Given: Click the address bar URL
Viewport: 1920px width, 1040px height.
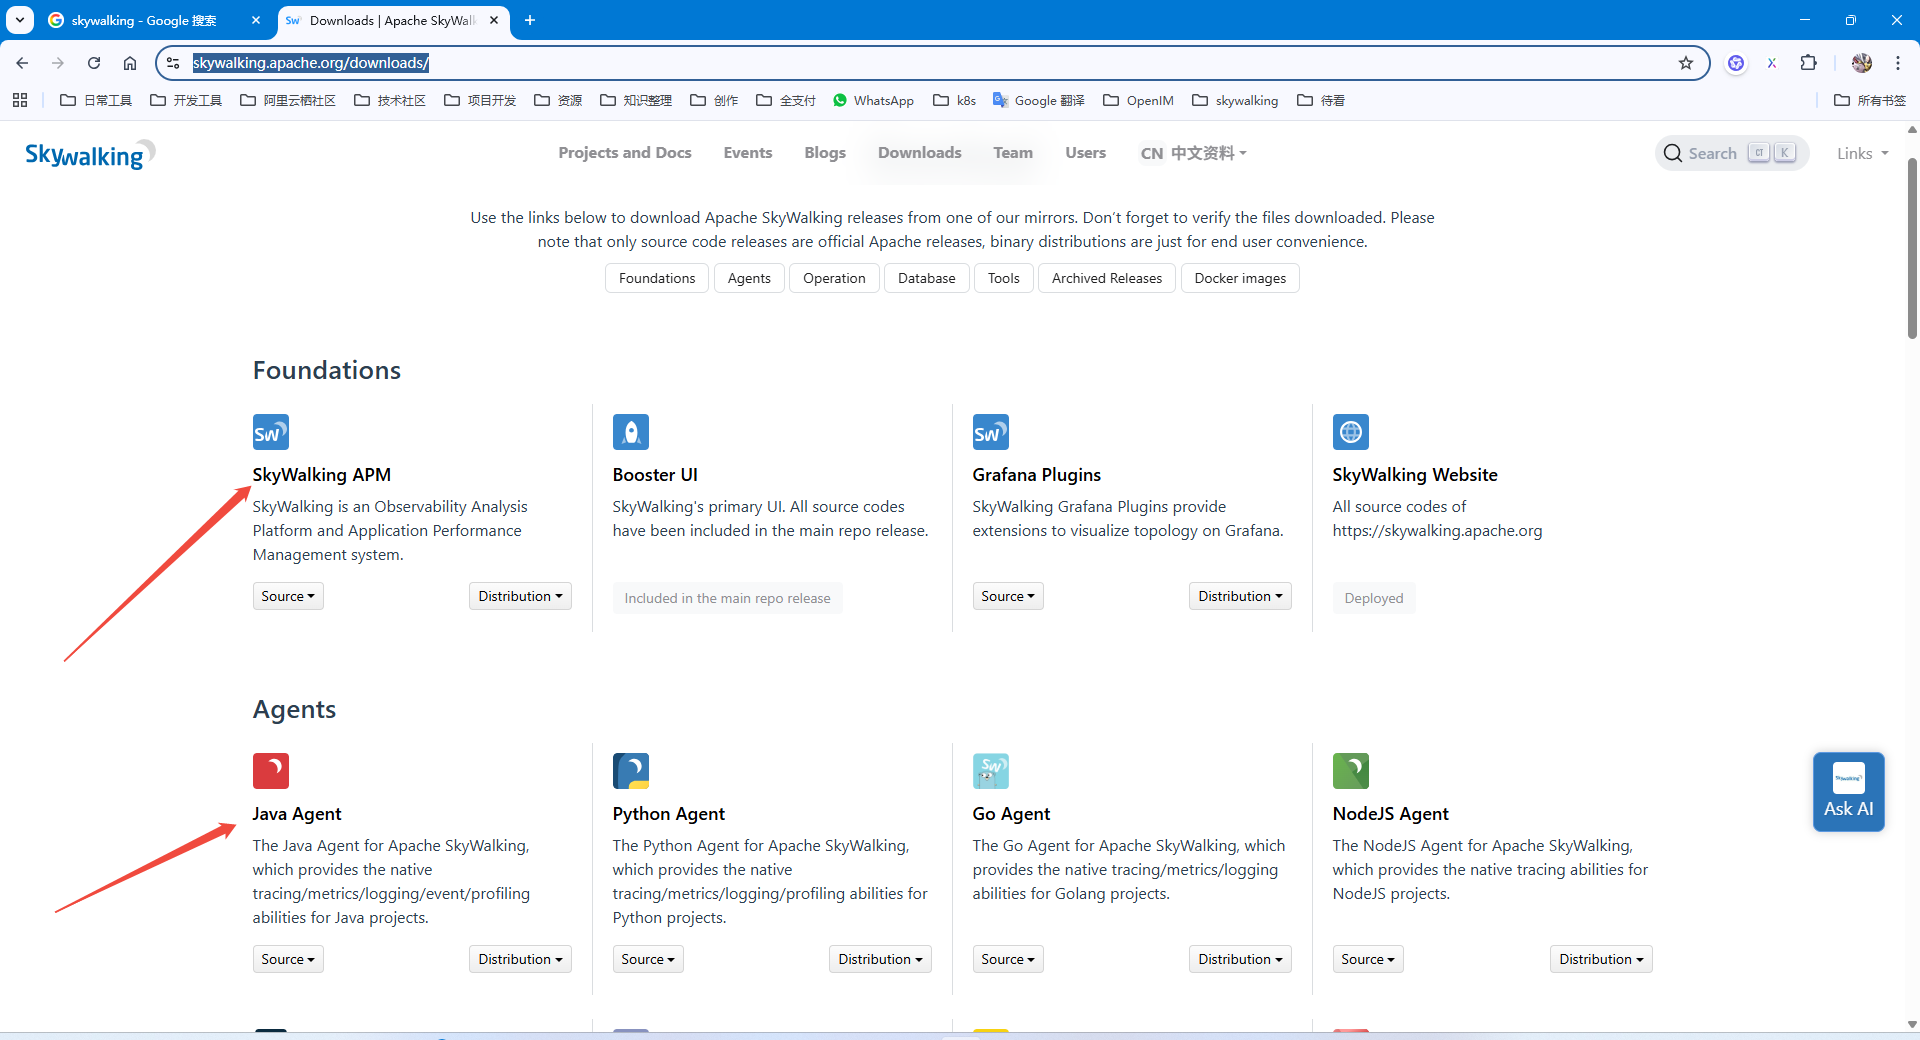Looking at the screenshot, I should tap(311, 63).
